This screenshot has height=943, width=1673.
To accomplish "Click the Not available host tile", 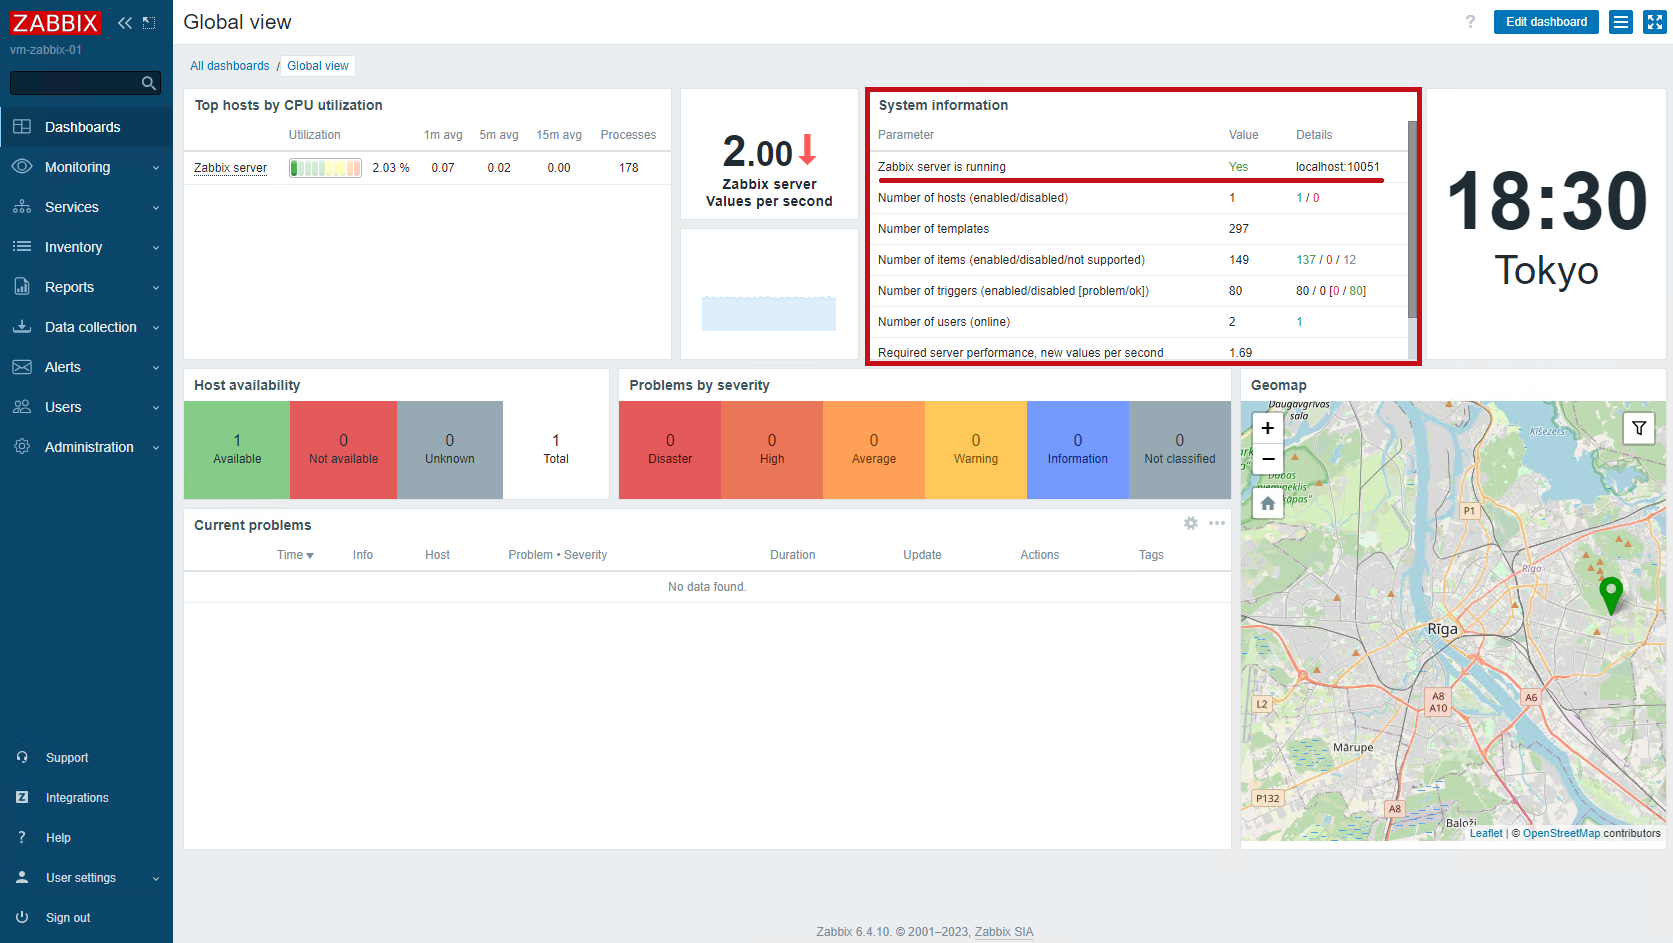I will 343,450.
